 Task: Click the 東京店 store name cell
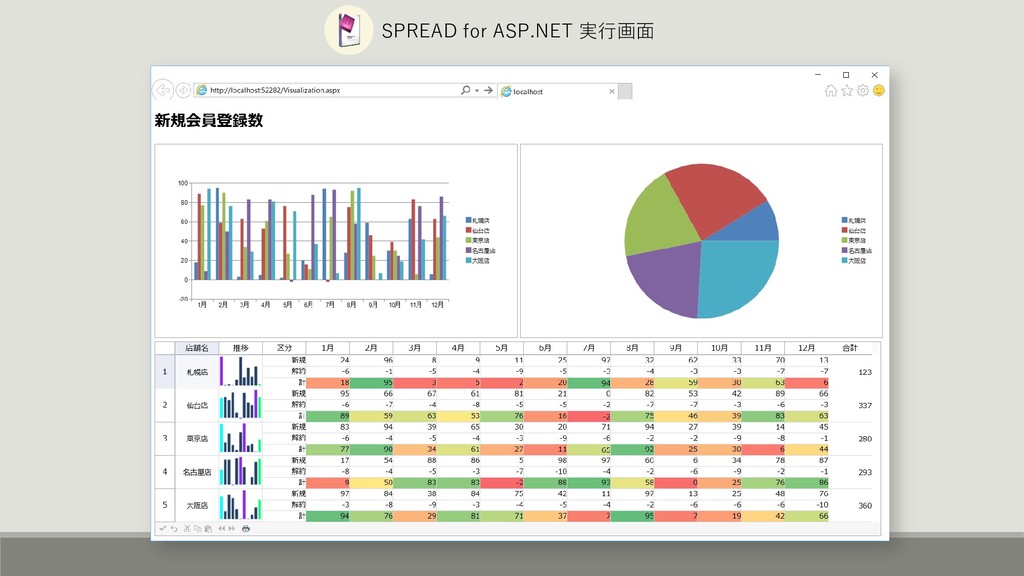197,438
